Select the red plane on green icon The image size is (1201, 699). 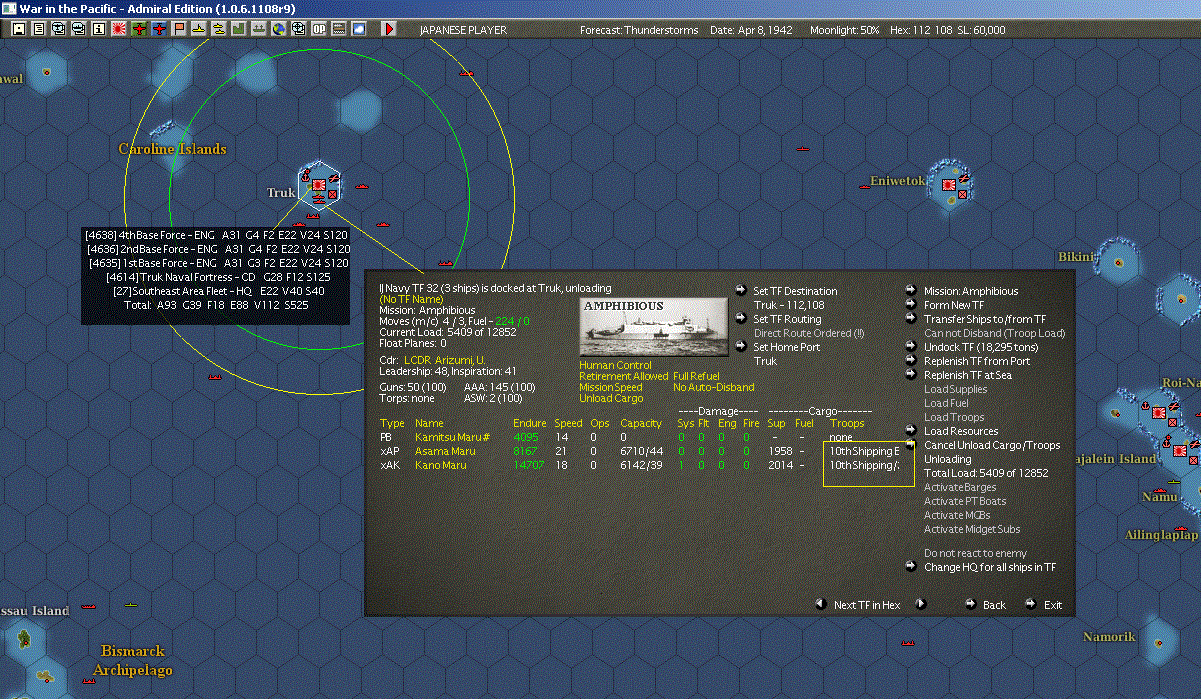pyautogui.click(x=139, y=29)
